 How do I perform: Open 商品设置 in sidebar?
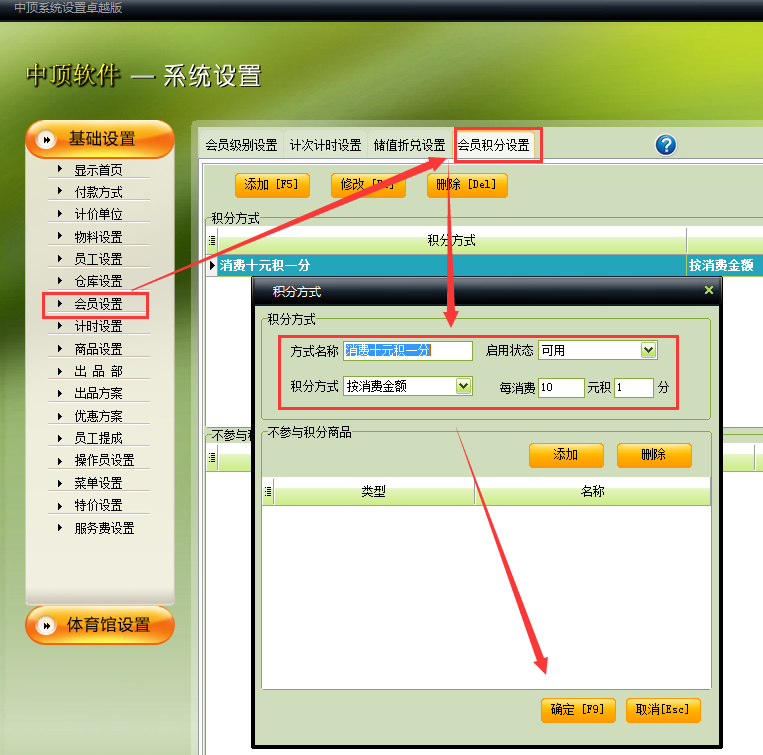click(x=98, y=349)
